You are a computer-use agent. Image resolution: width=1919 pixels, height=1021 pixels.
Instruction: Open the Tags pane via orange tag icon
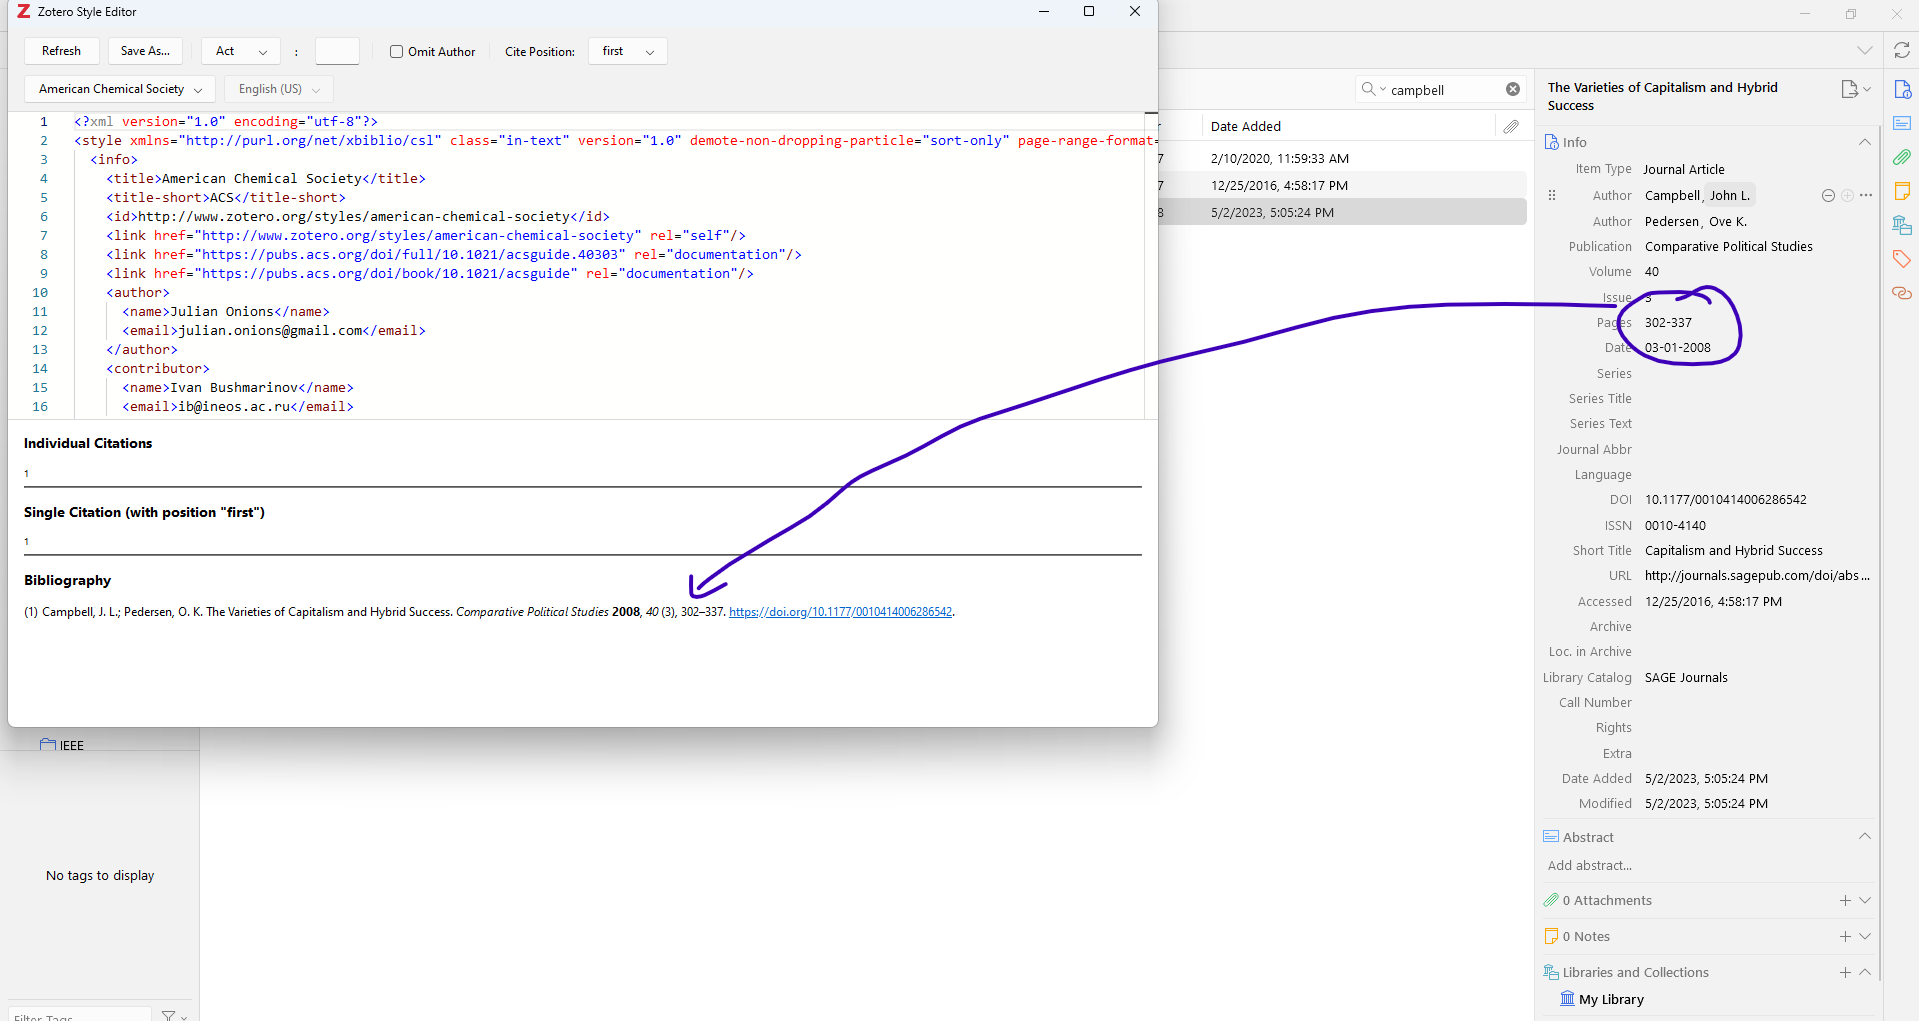click(1902, 259)
